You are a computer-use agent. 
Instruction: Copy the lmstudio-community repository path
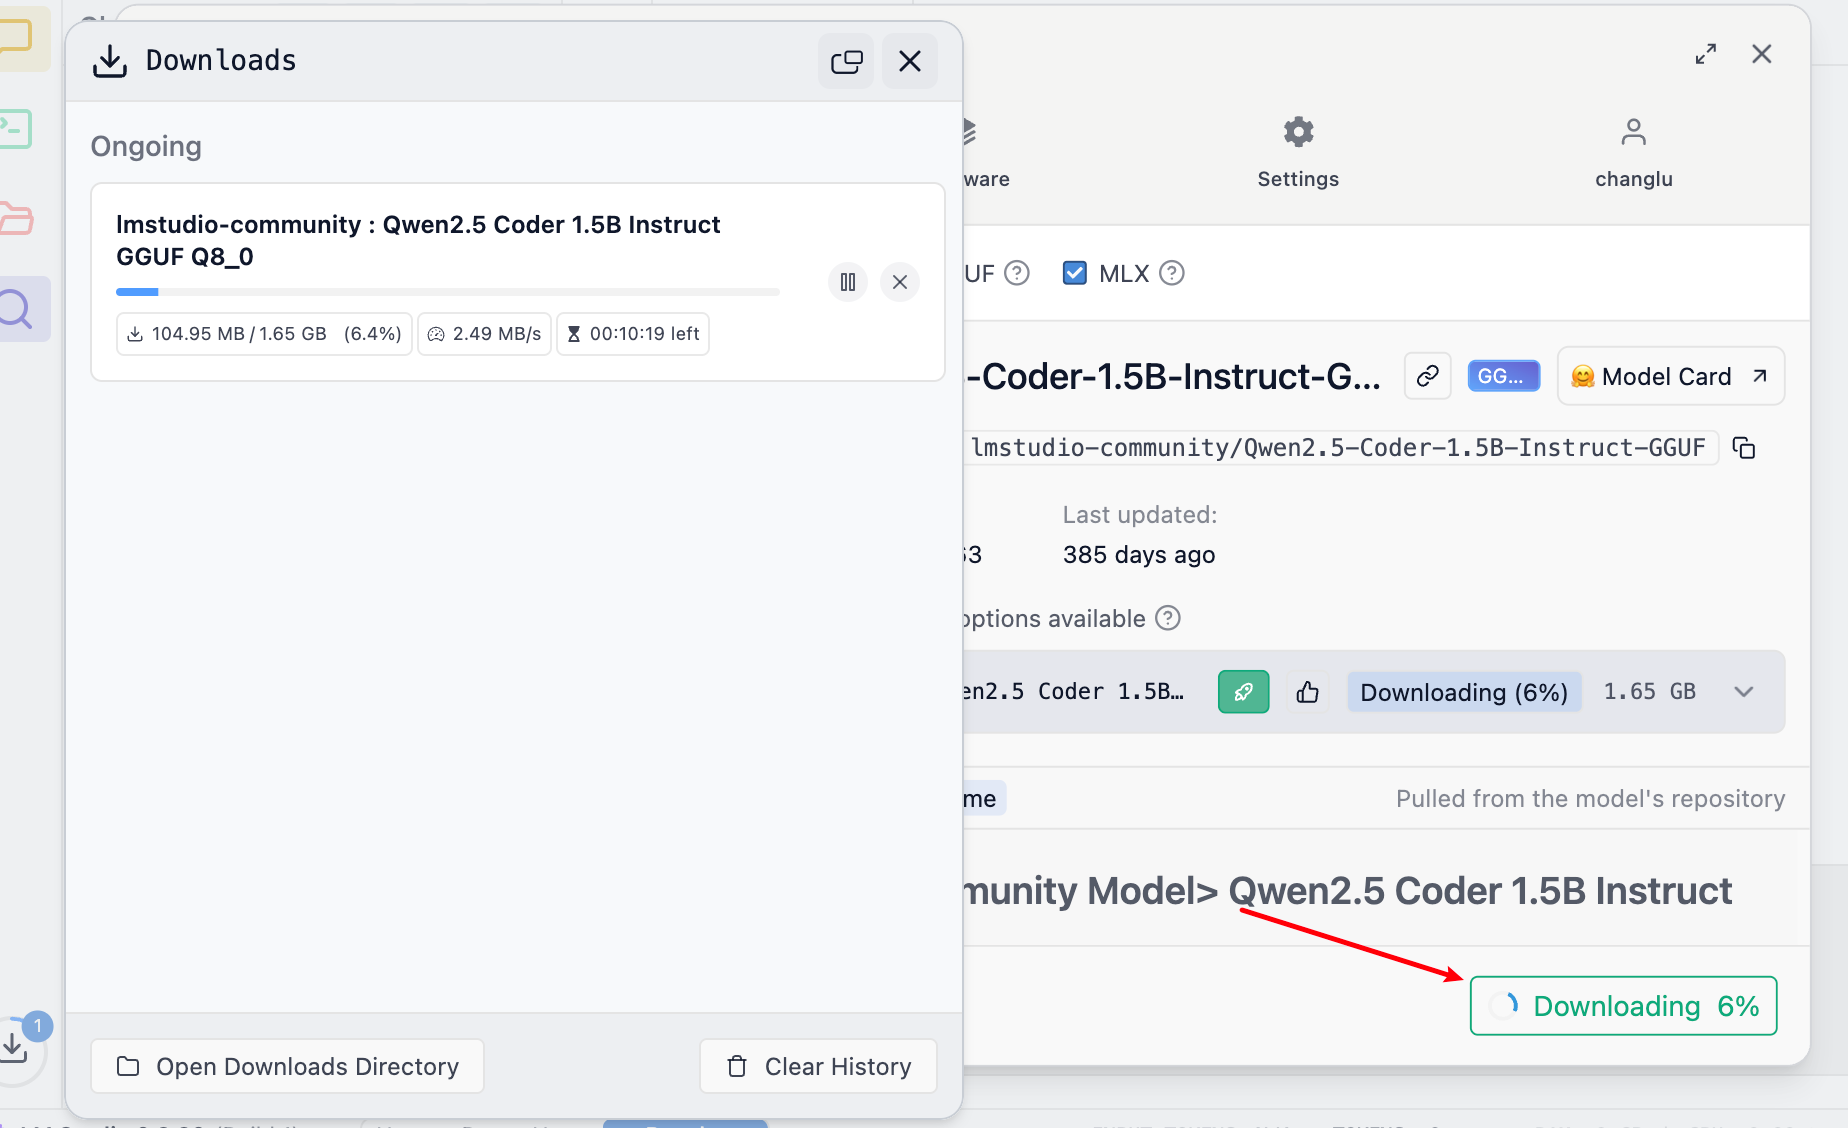[1744, 448]
